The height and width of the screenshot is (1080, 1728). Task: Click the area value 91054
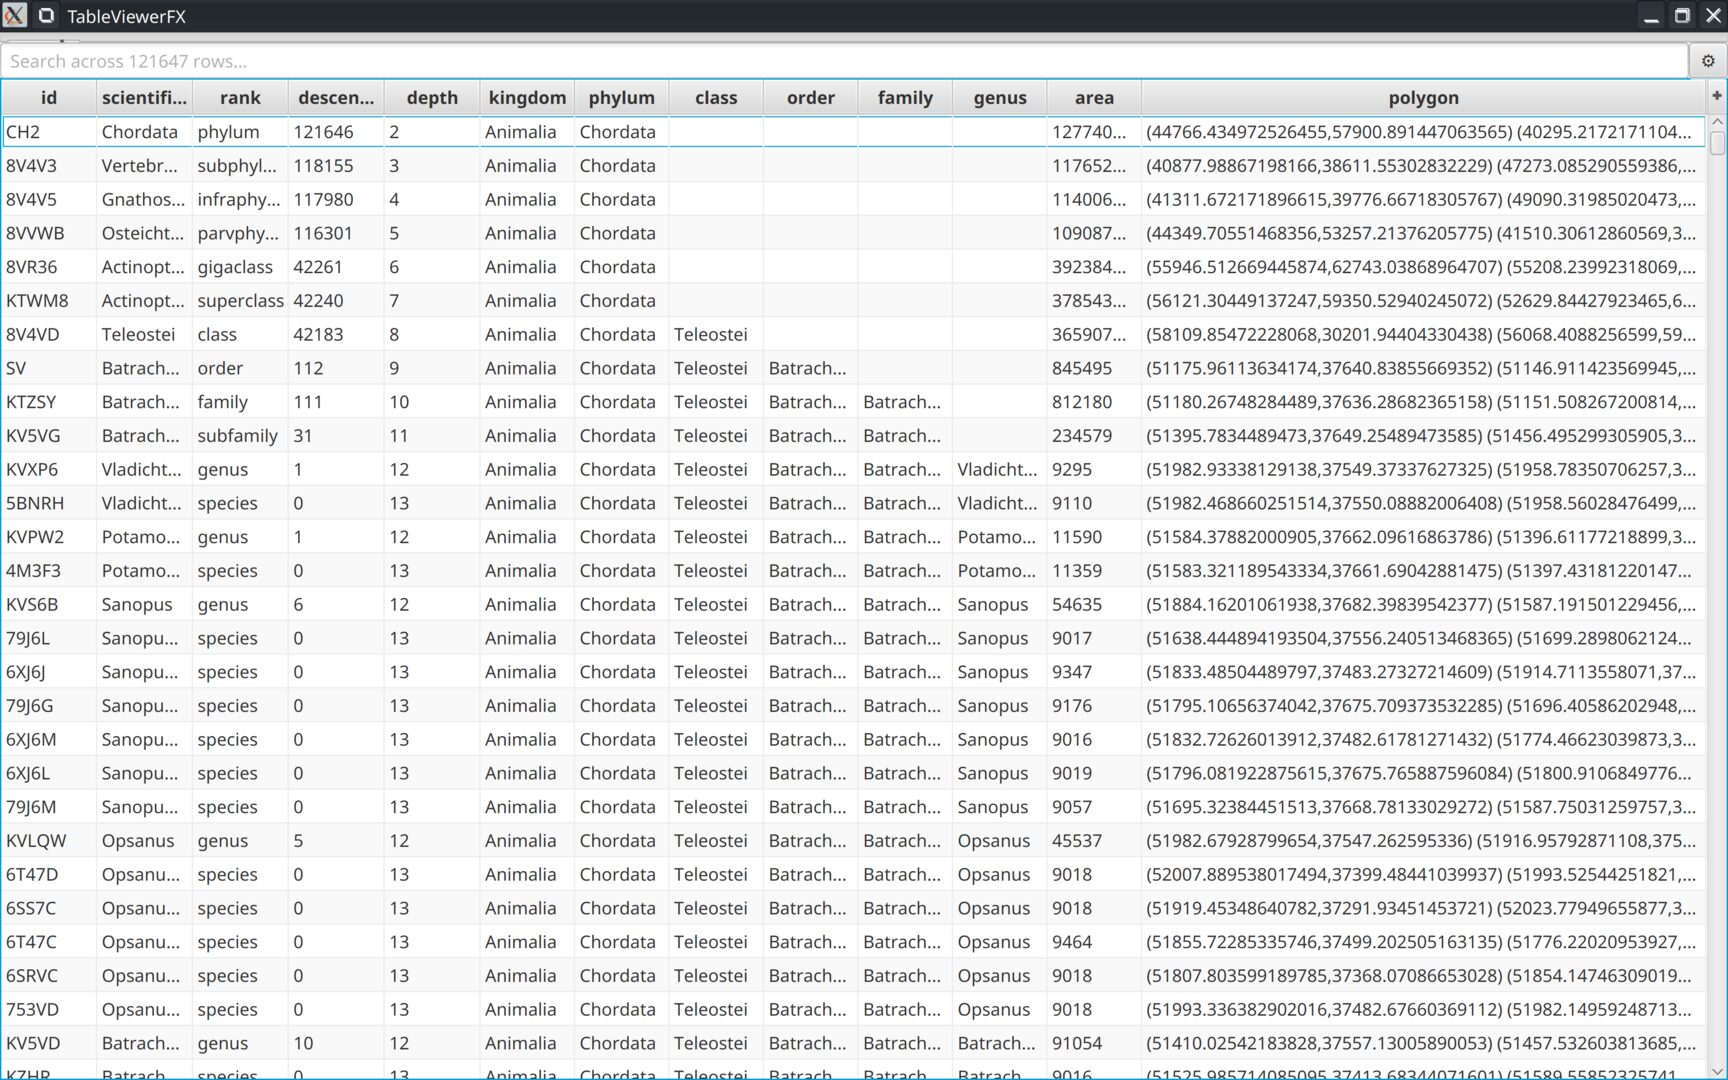(x=1094, y=1043)
